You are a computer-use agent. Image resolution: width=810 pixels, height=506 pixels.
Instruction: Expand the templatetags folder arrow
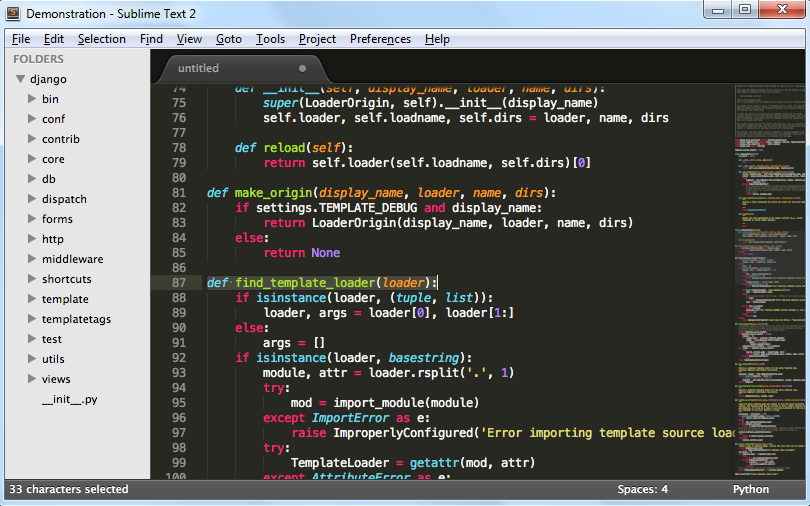(x=32, y=319)
